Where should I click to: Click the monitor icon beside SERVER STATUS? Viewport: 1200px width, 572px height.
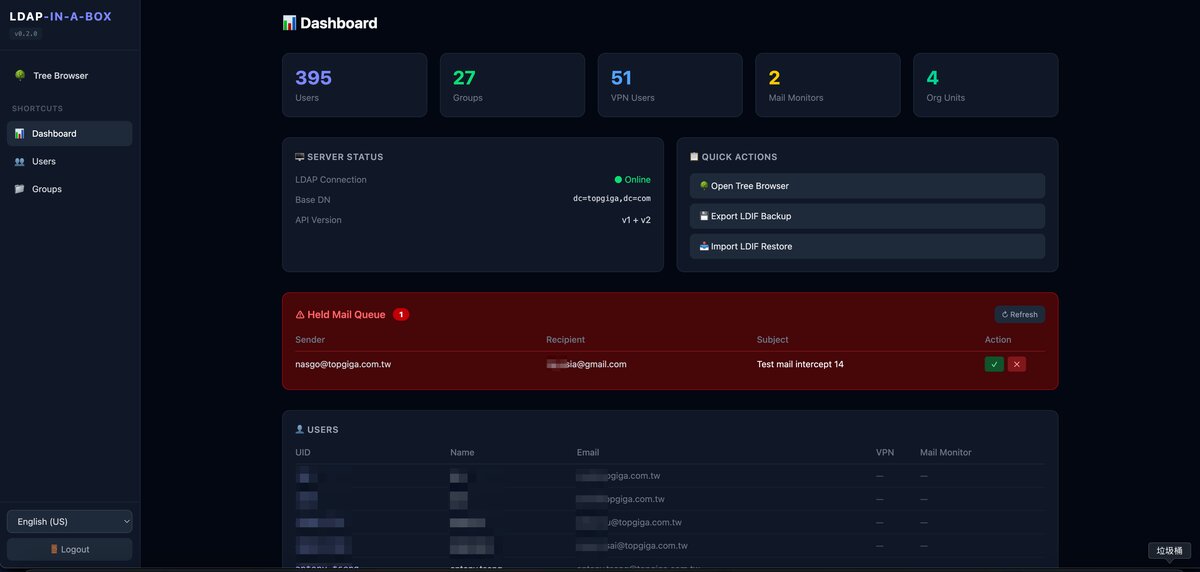point(300,157)
